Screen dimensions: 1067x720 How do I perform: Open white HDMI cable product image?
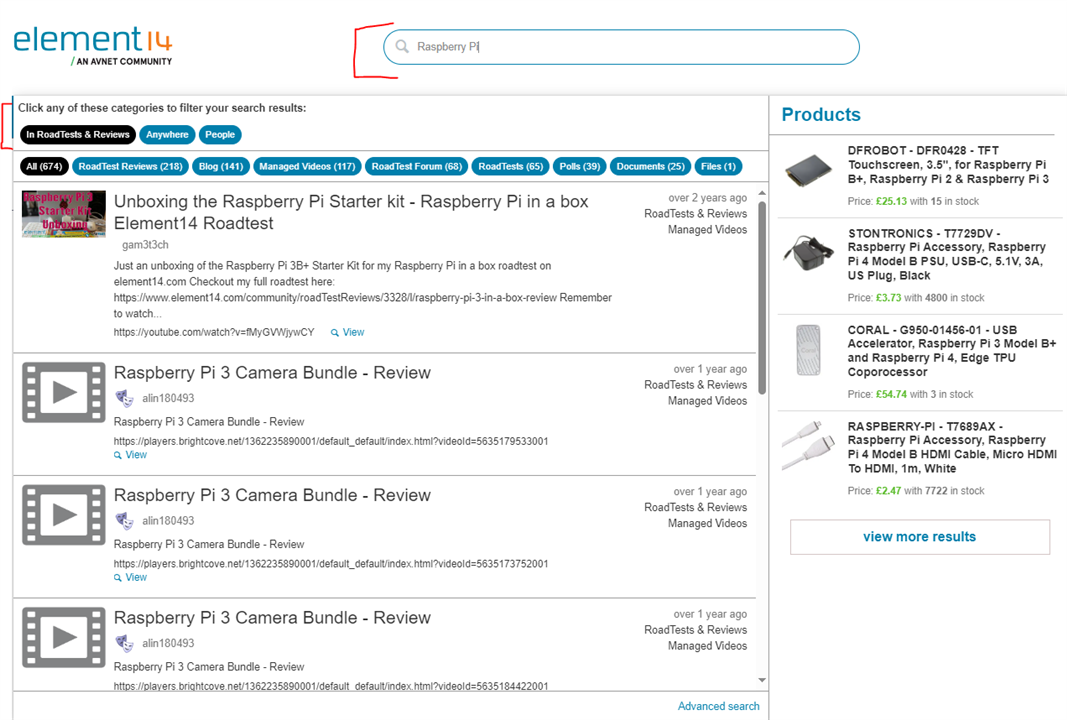[x=810, y=445]
